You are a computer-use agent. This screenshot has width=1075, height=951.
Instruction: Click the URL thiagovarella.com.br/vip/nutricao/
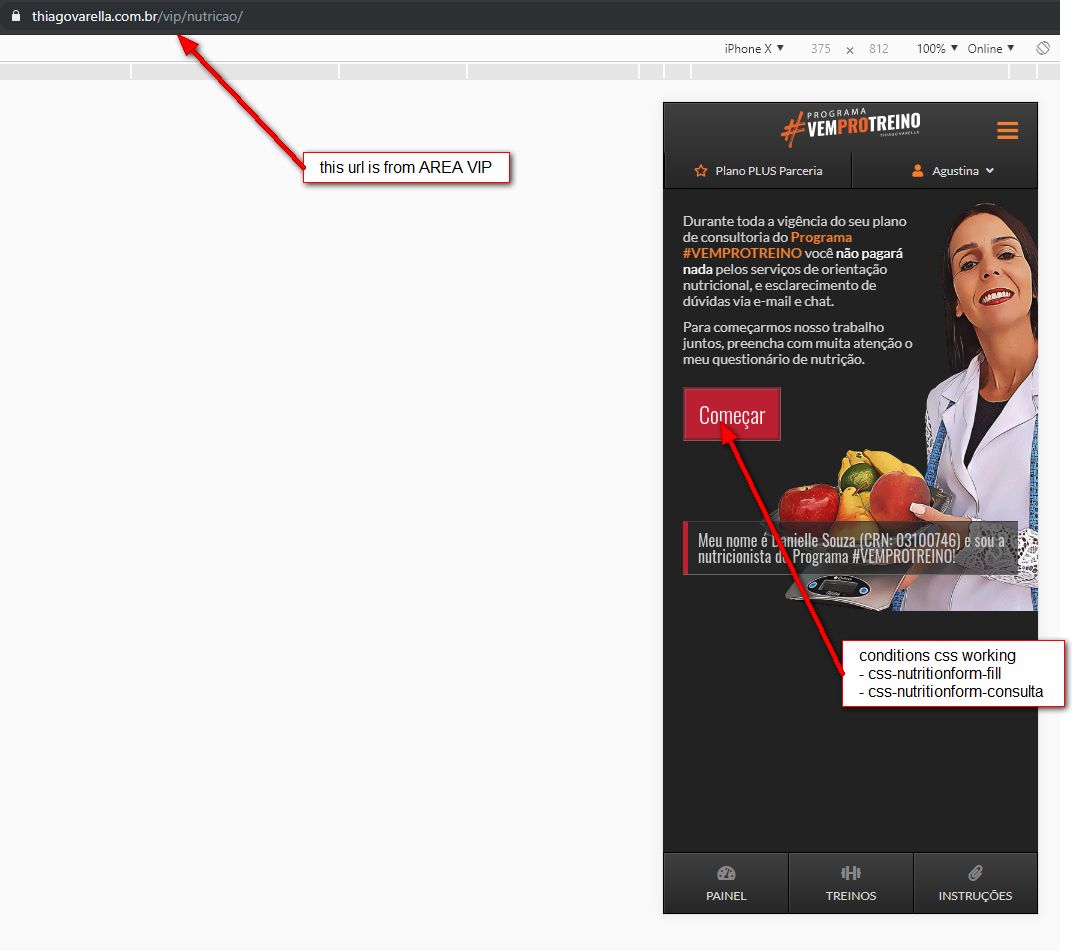click(137, 16)
